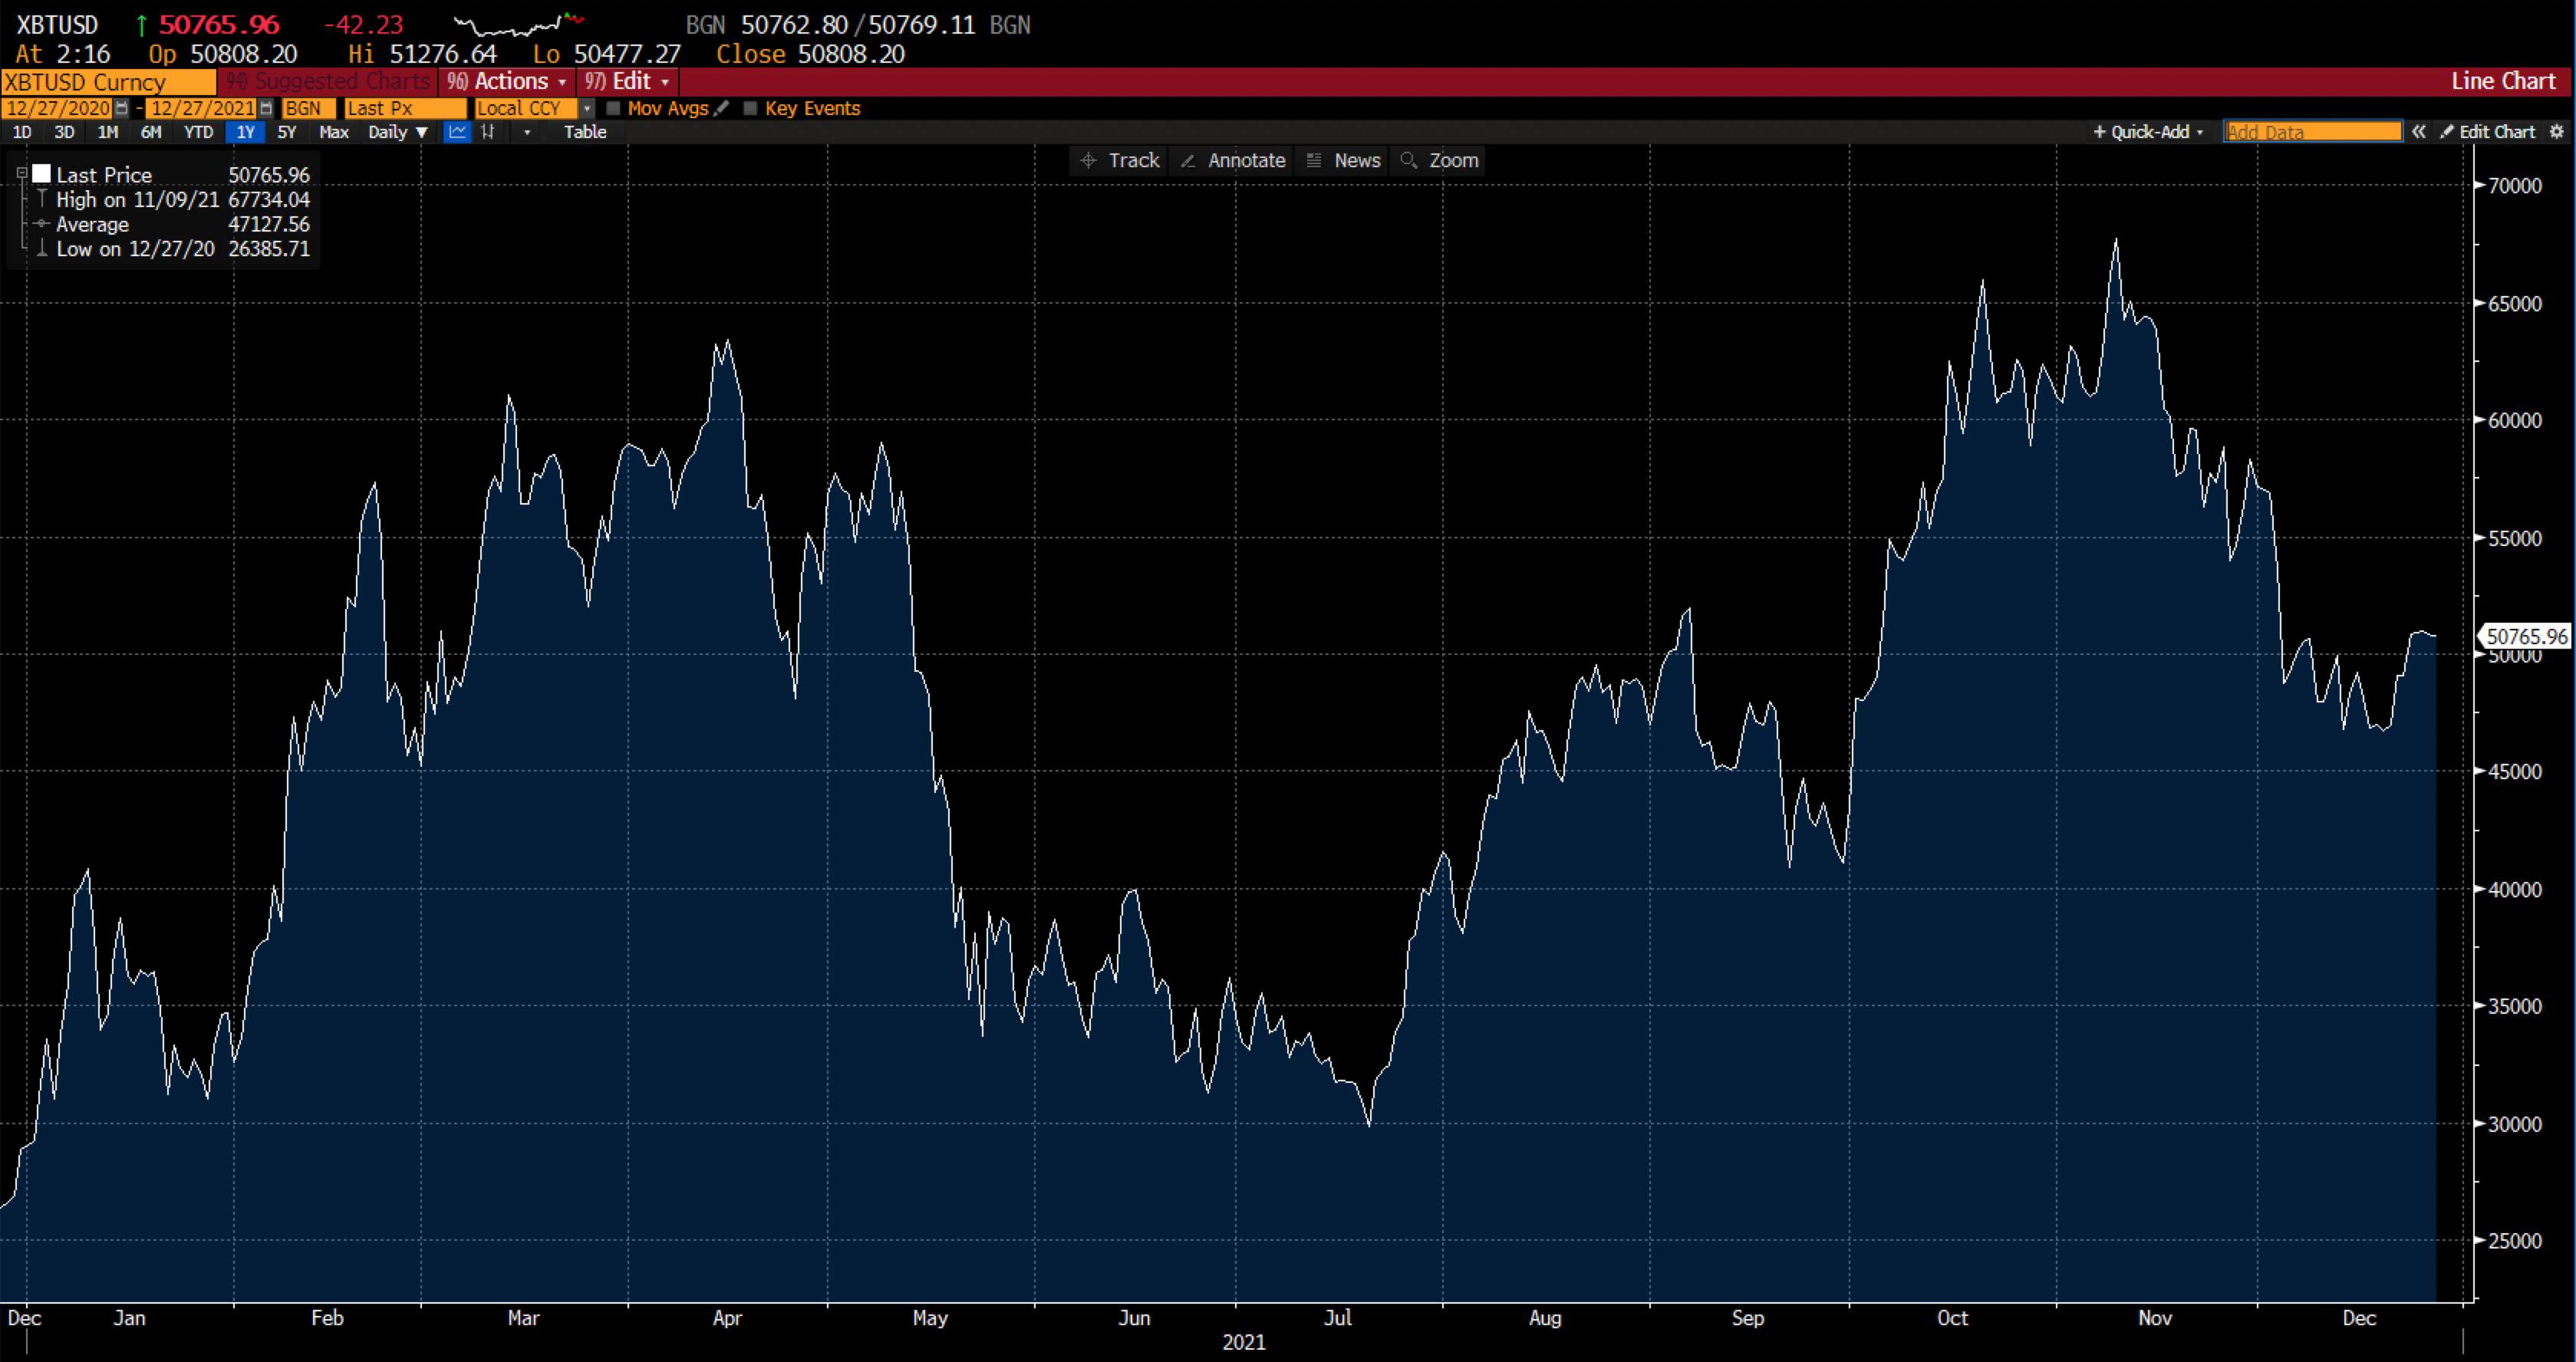Screen dimensions: 2576x1362
Task: Click the Add Data input field
Action: [2311, 131]
